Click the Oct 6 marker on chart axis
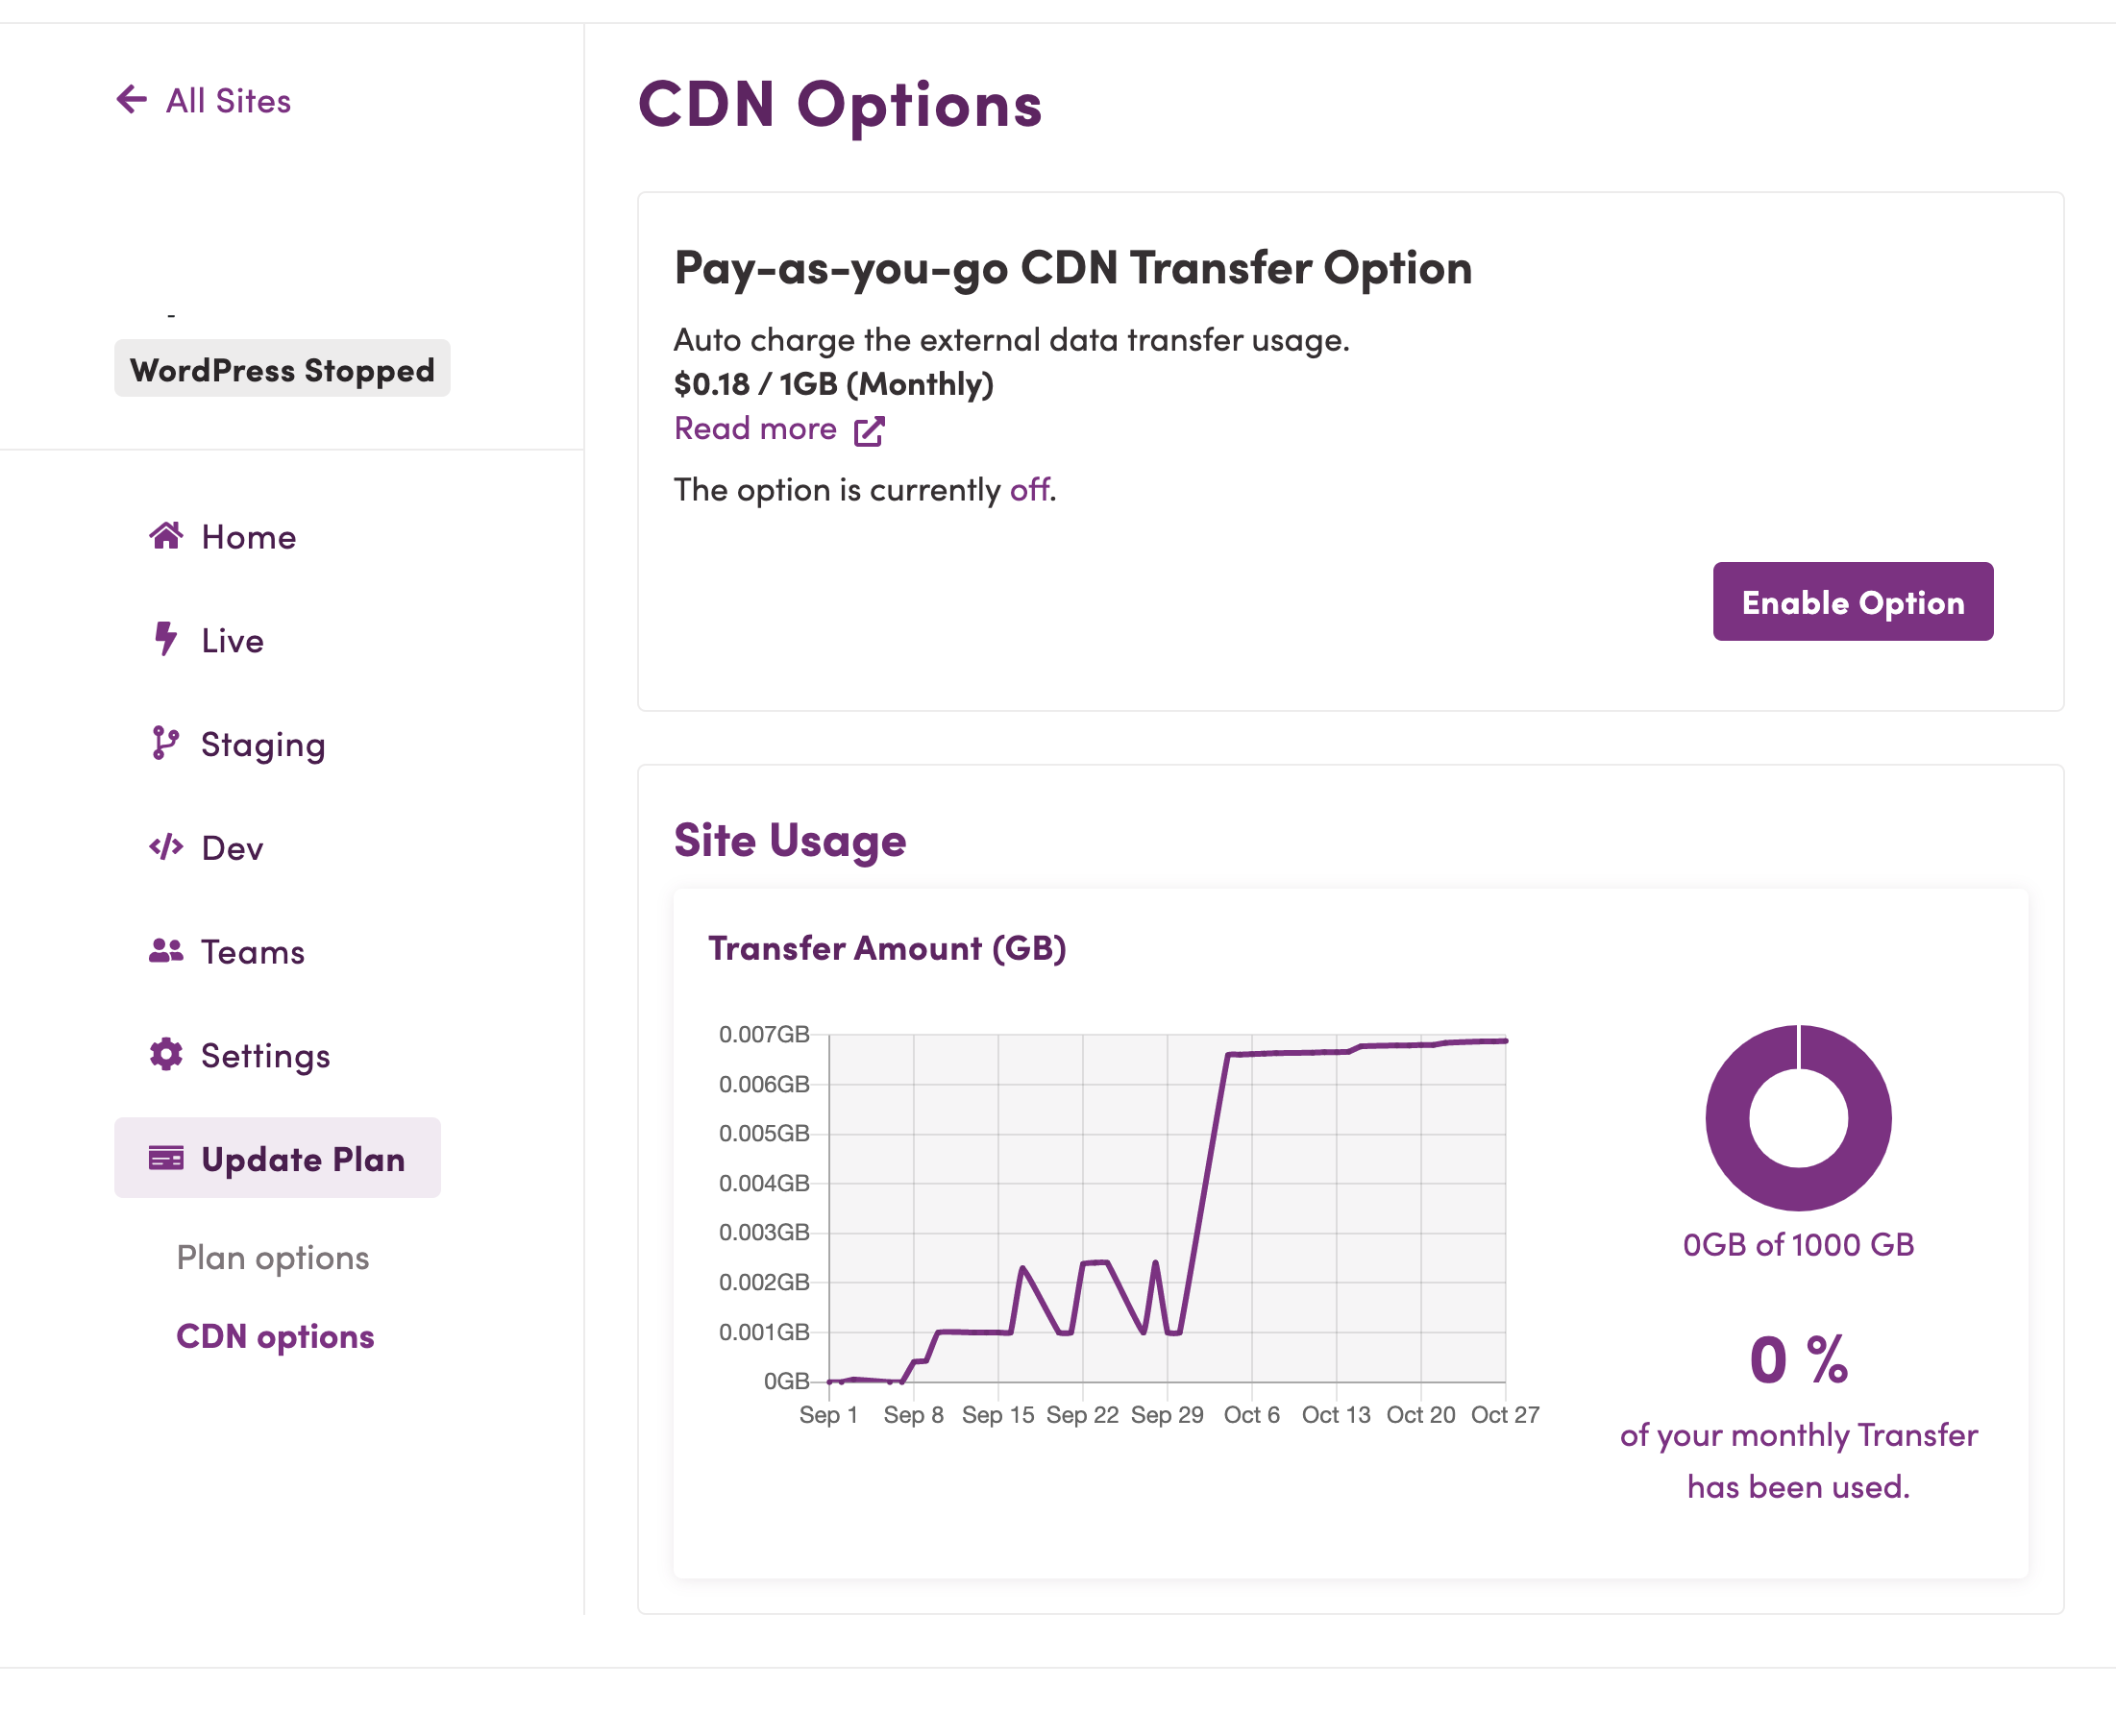This screenshot has width=2116, height=1736. click(1251, 1415)
